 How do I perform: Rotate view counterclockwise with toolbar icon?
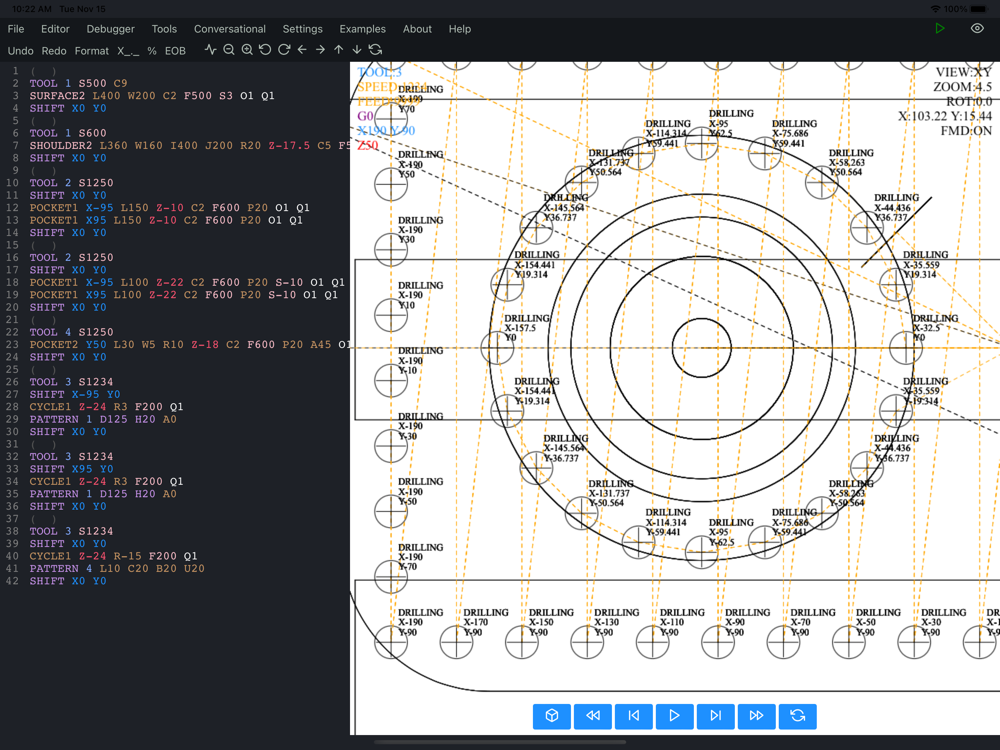(x=265, y=50)
